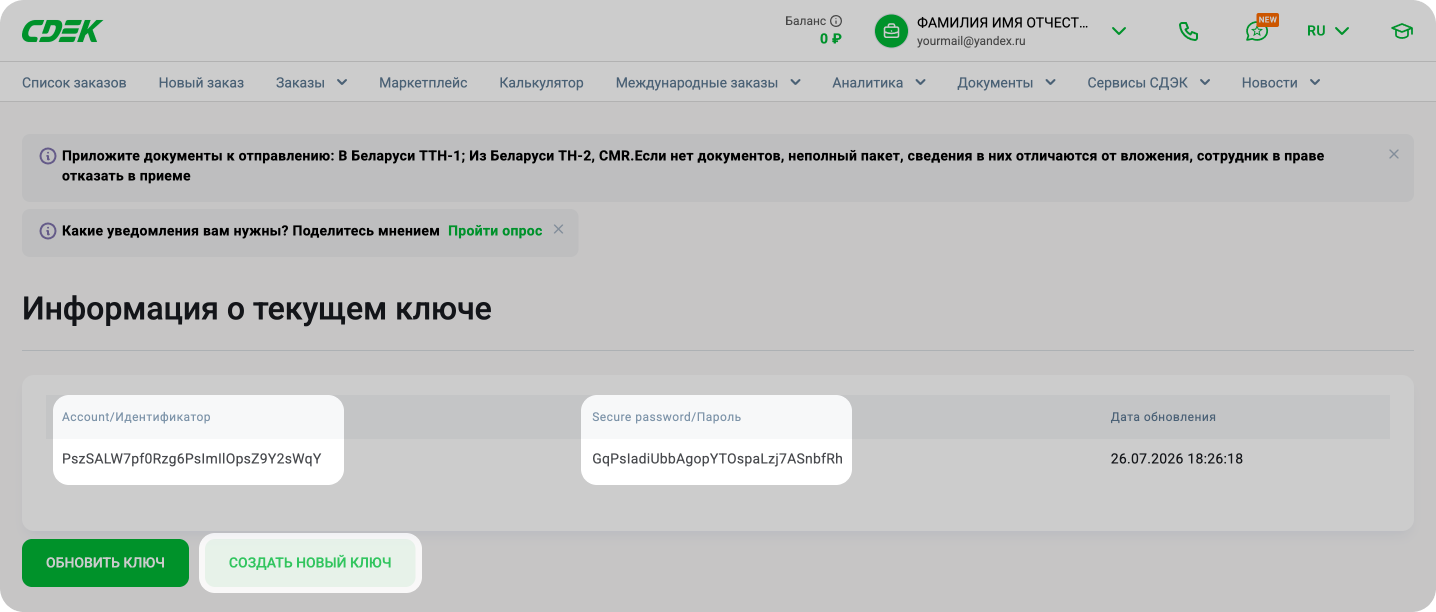Follow the Пройти опрос link

tap(495, 231)
